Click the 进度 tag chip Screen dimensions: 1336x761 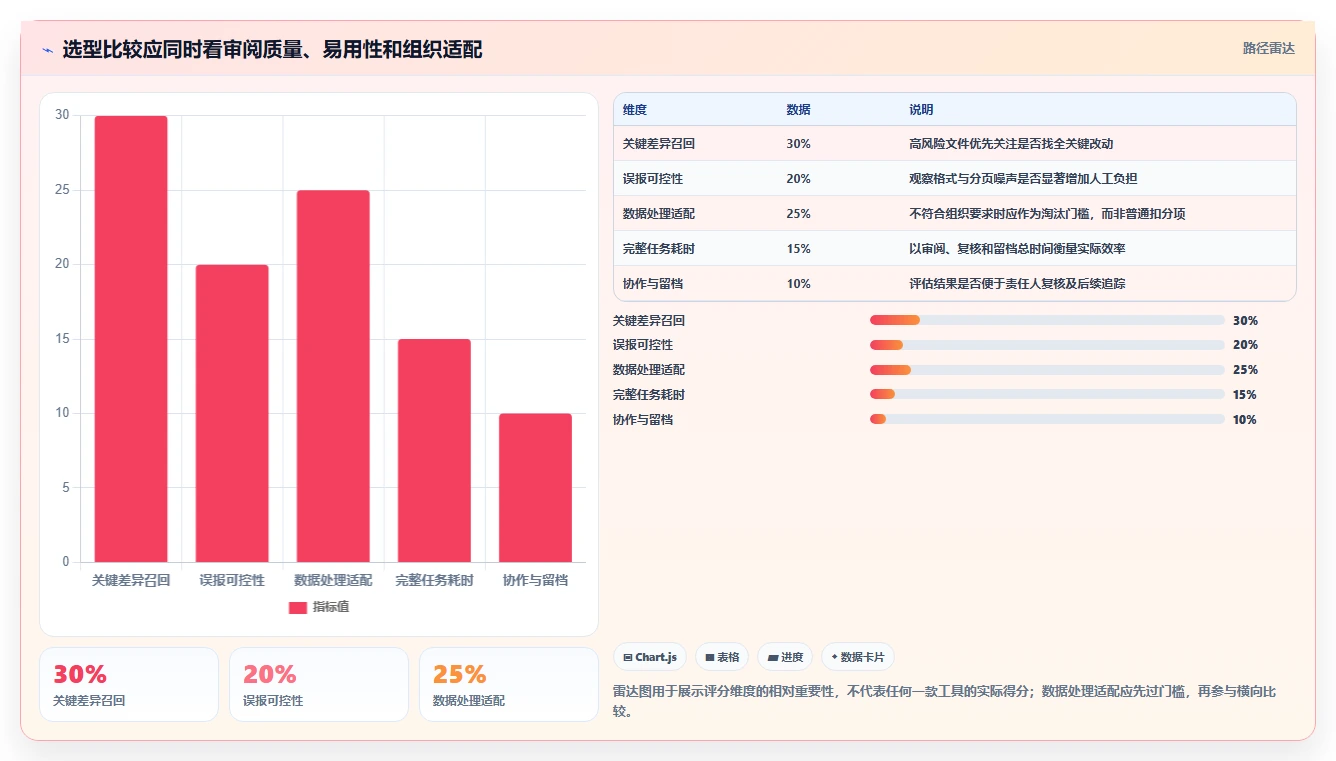pos(785,657)
